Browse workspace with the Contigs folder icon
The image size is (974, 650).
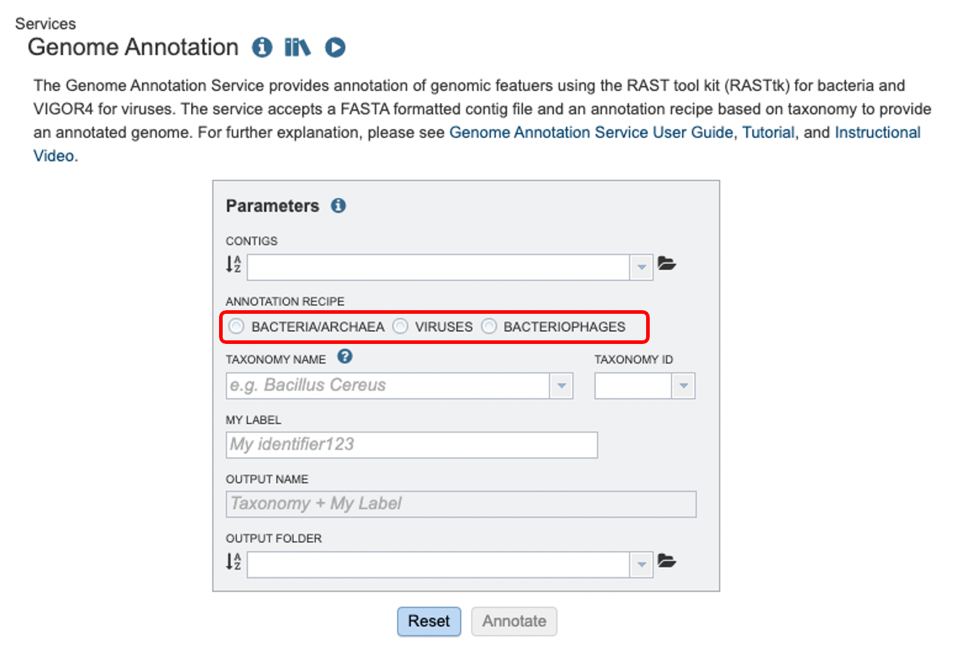pos(667,264)
